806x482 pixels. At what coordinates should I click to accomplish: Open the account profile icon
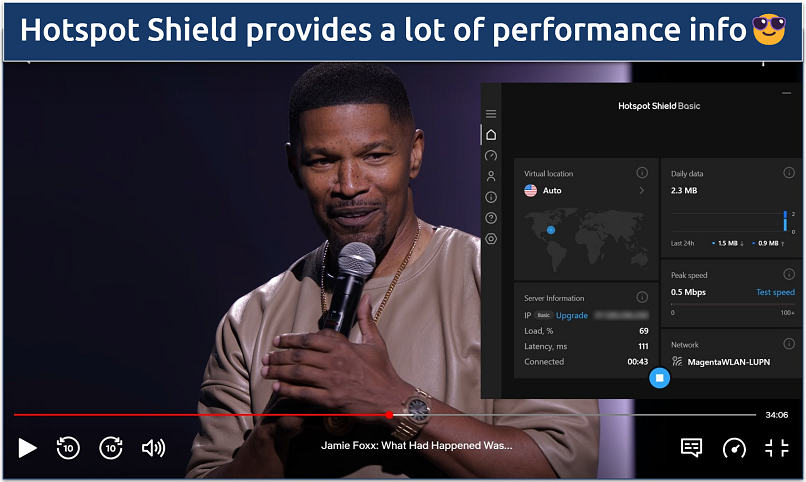(x=491, y=176)
